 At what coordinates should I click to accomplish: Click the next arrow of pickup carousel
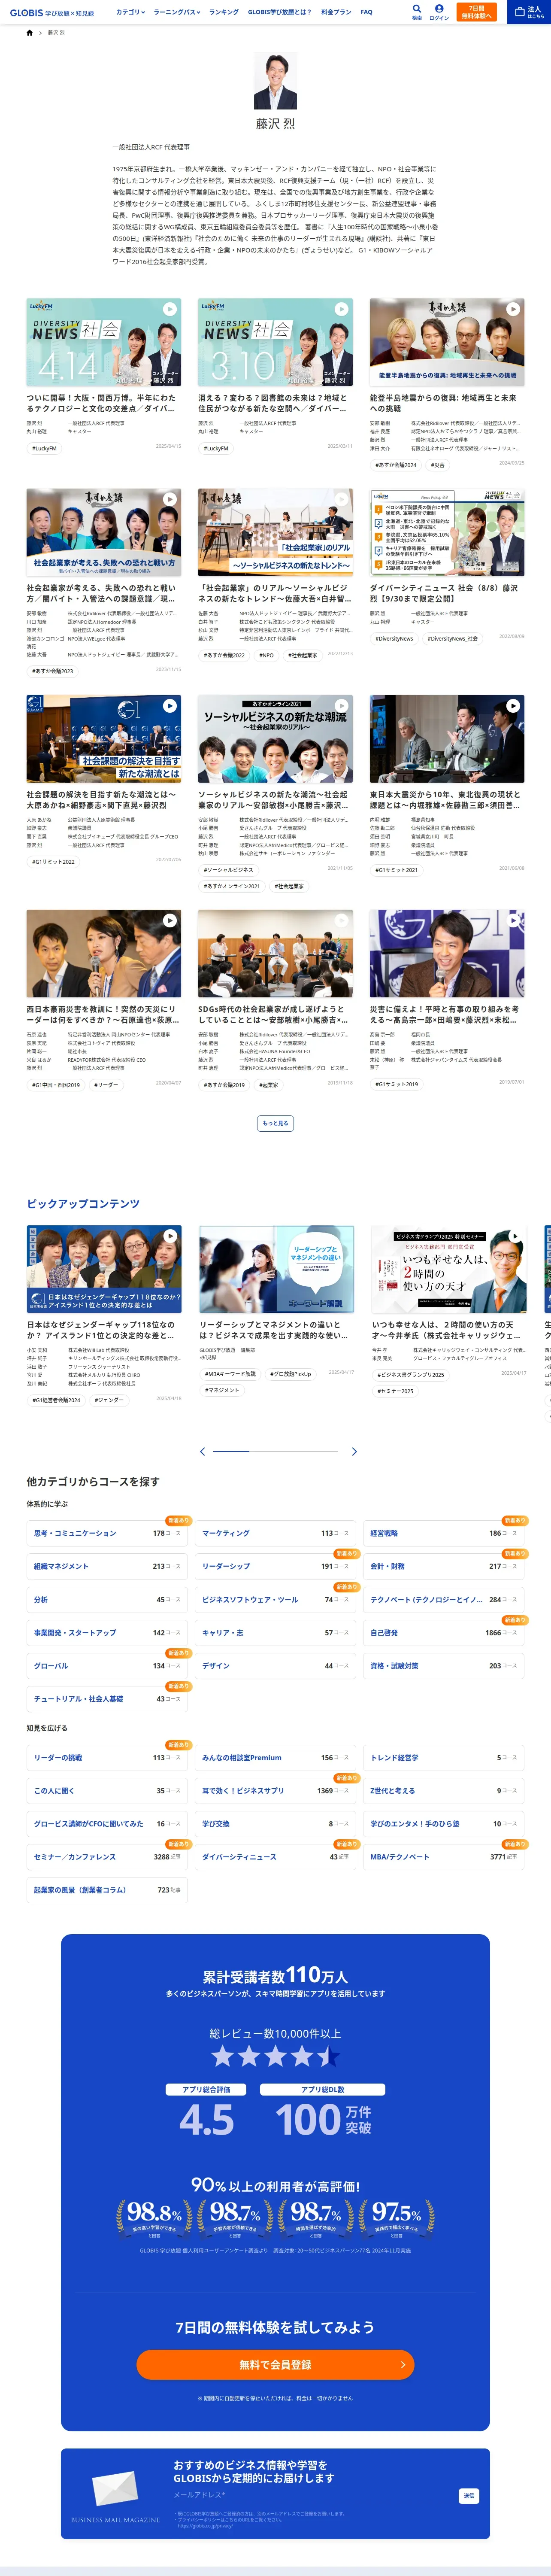click(354, 1451)
